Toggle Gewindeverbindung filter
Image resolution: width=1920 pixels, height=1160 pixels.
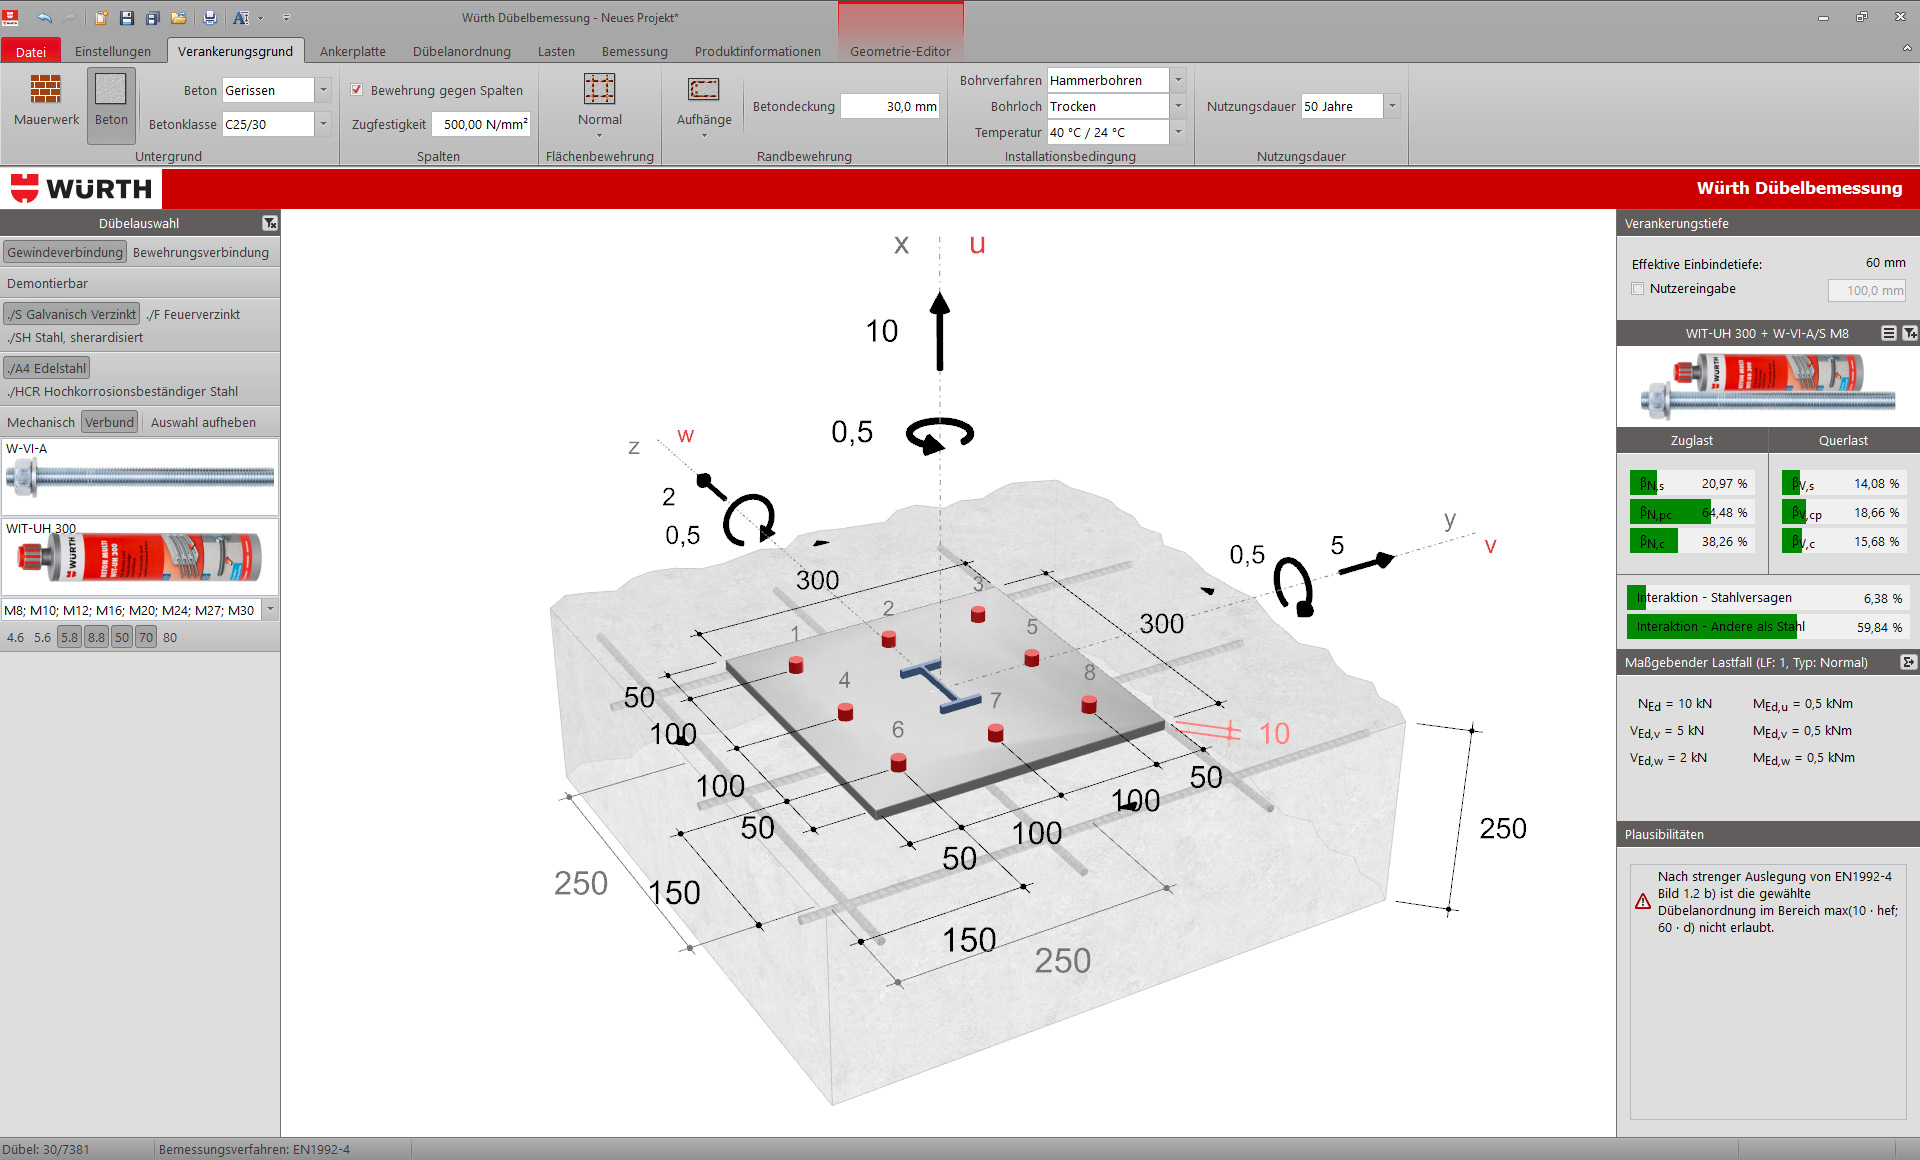click(65, 252)
